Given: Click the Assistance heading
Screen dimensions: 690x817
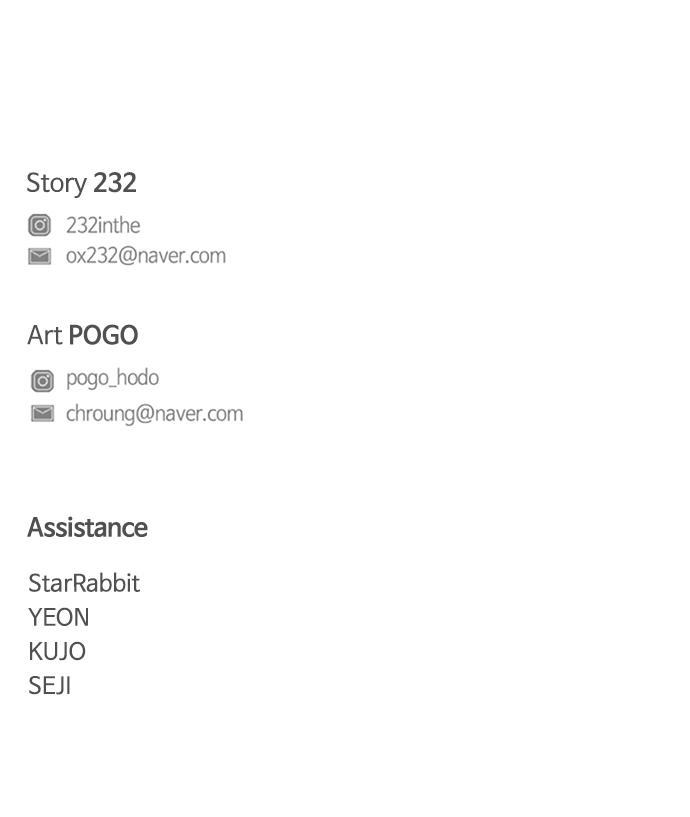Looking at the screenshot, I should tap(87, 528).
